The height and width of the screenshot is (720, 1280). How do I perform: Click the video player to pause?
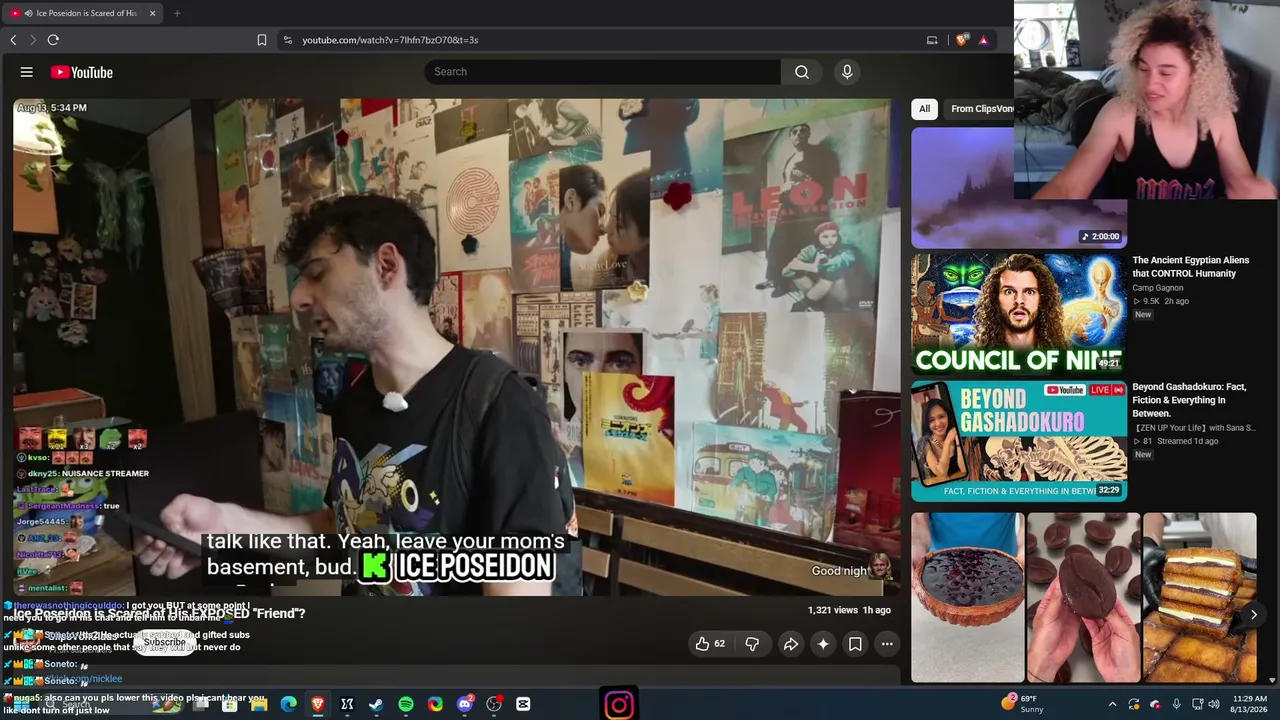(x=456, y=346)
